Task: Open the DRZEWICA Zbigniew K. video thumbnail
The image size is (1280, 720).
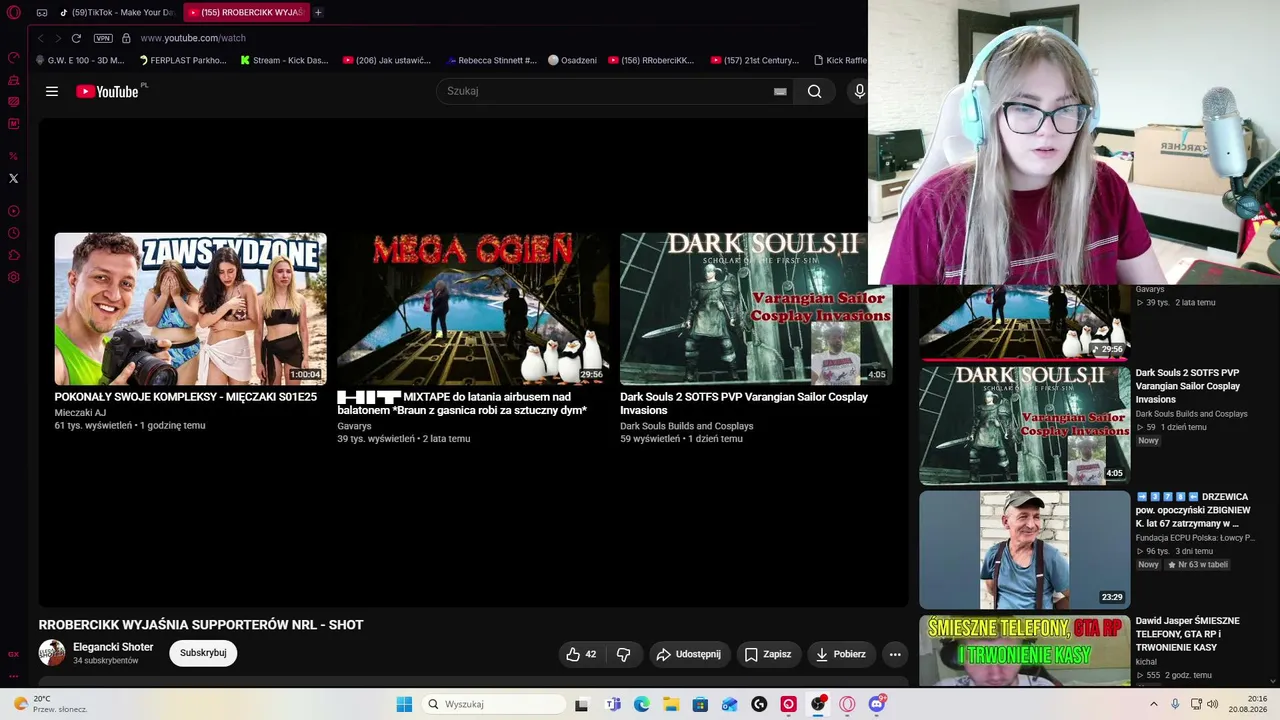Action: click(x=1025, y=549)
